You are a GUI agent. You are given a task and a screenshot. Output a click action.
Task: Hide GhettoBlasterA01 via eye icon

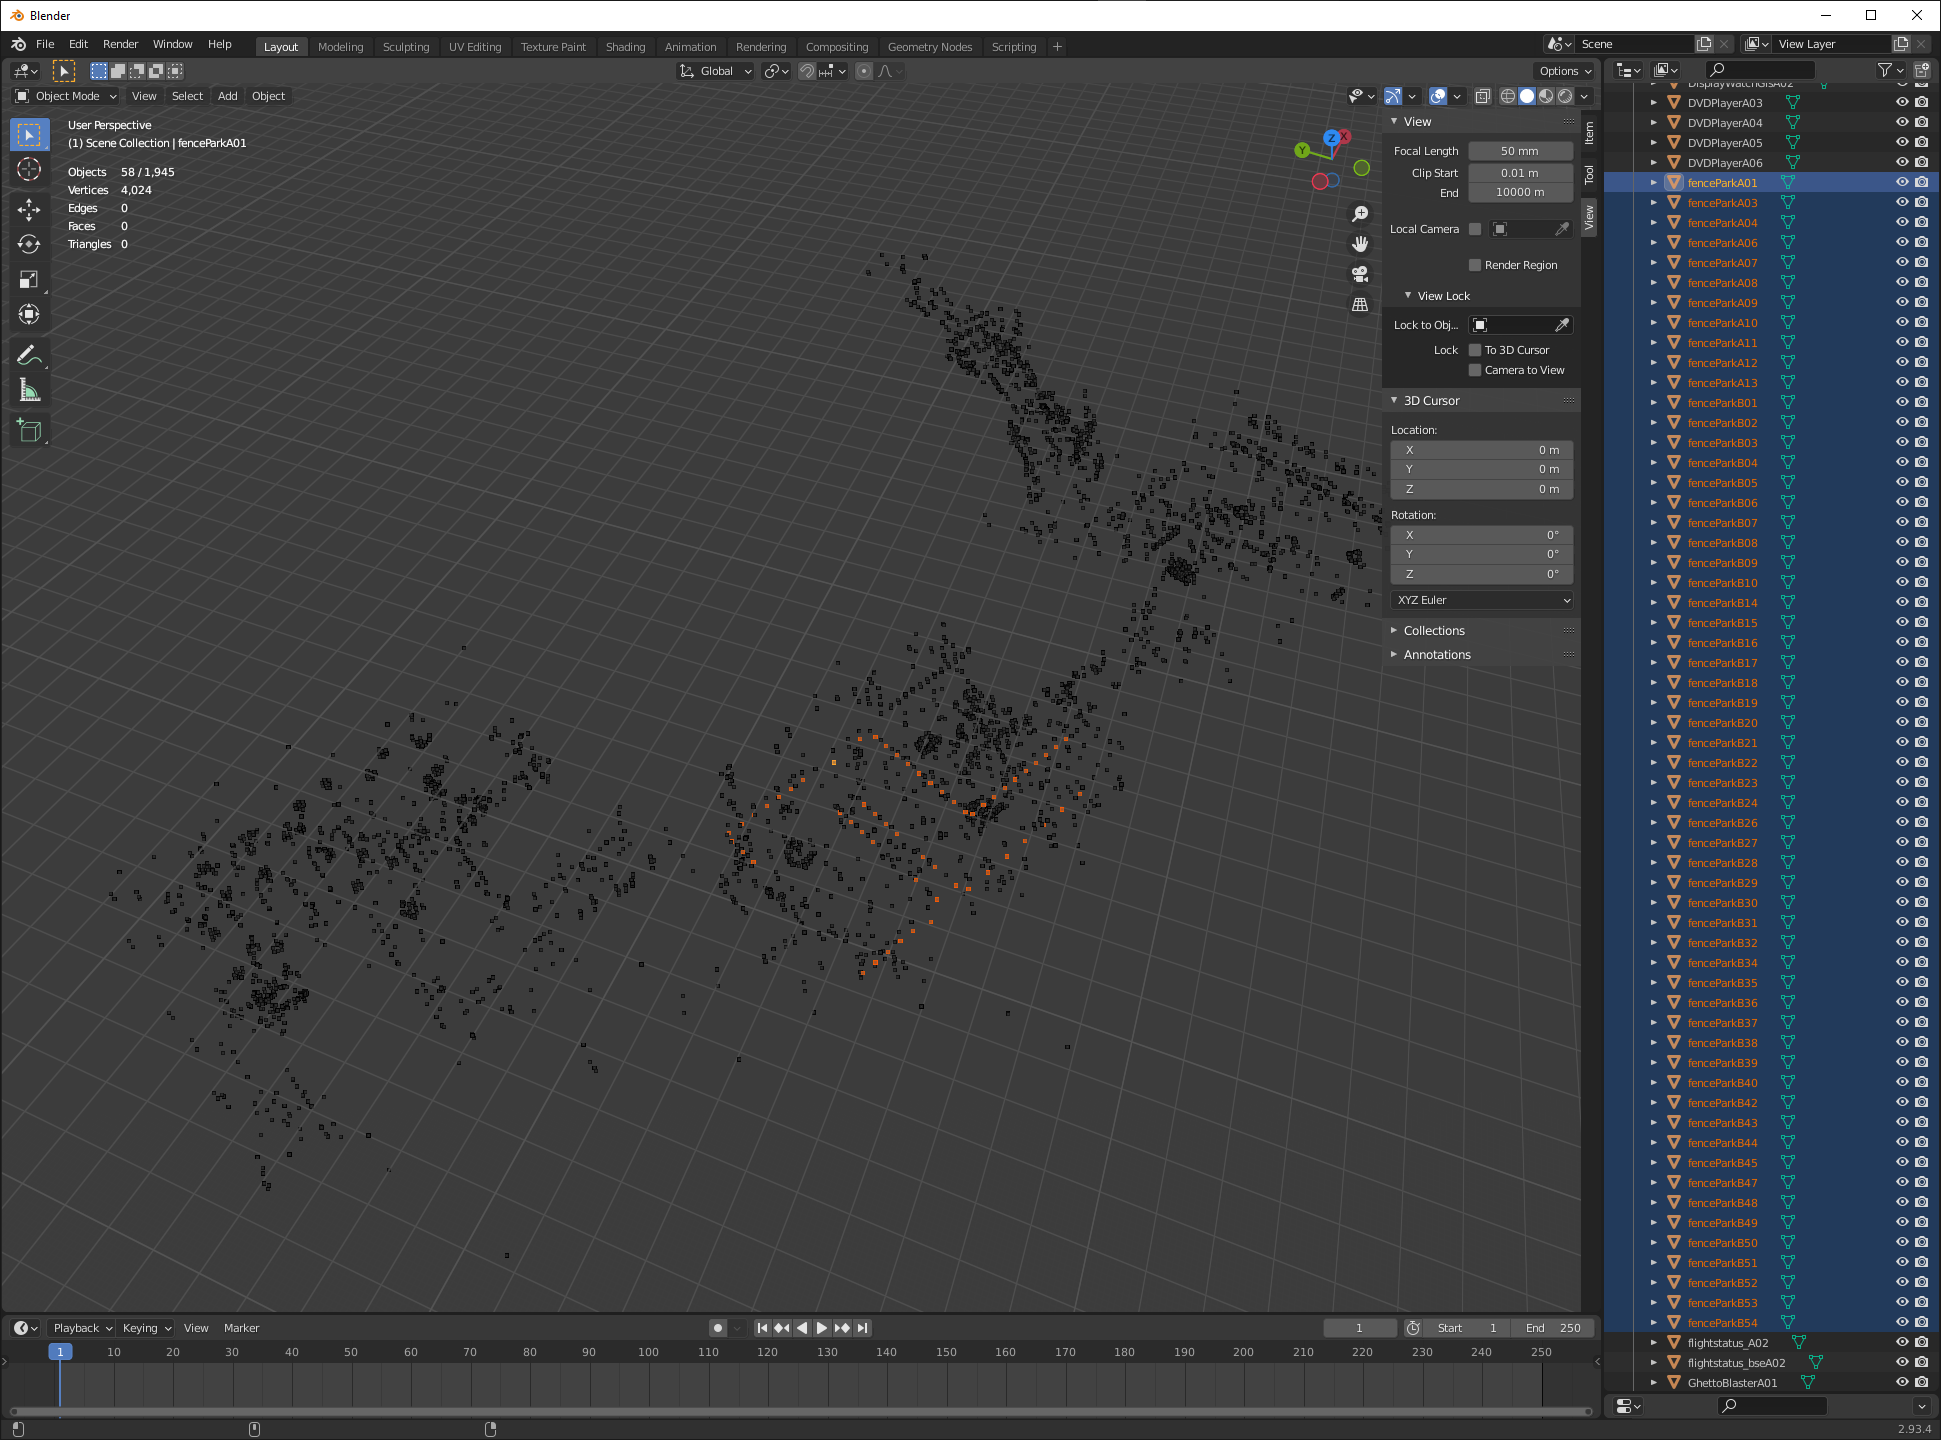pos(1902,1382)
